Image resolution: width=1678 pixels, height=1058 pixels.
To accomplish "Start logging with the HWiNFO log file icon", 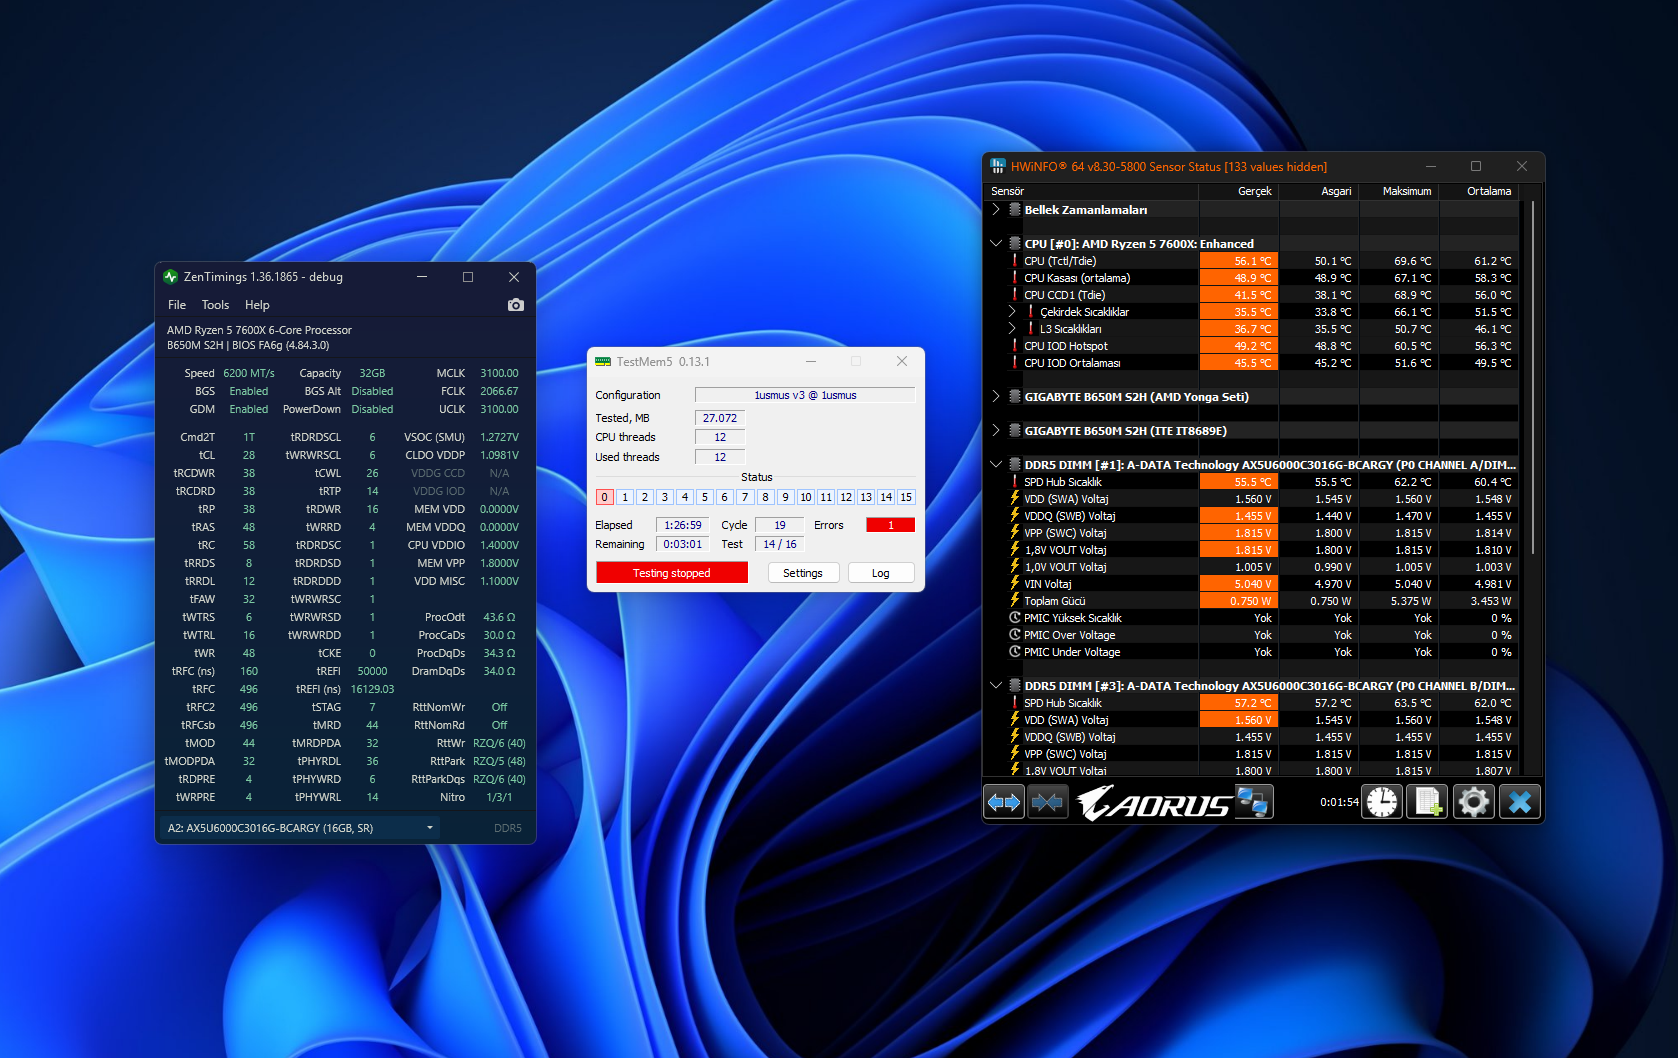I will (1427, 802).
